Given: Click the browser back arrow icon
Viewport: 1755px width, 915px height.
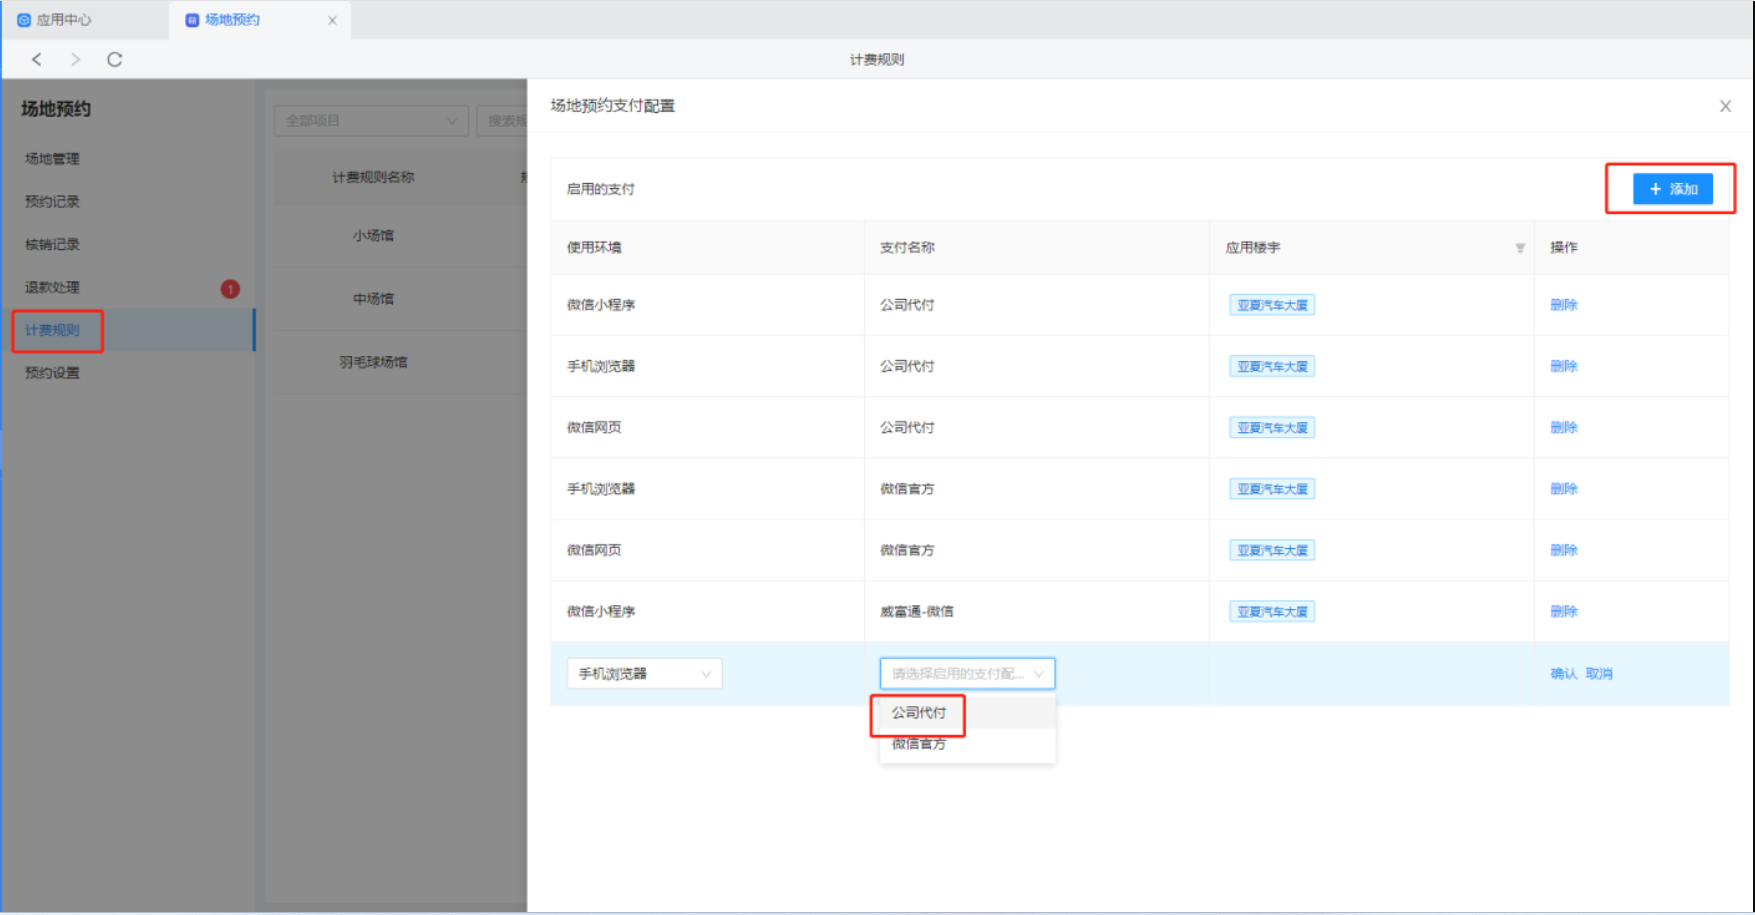Looking at the screenshot, I should (x=37, y=59).
